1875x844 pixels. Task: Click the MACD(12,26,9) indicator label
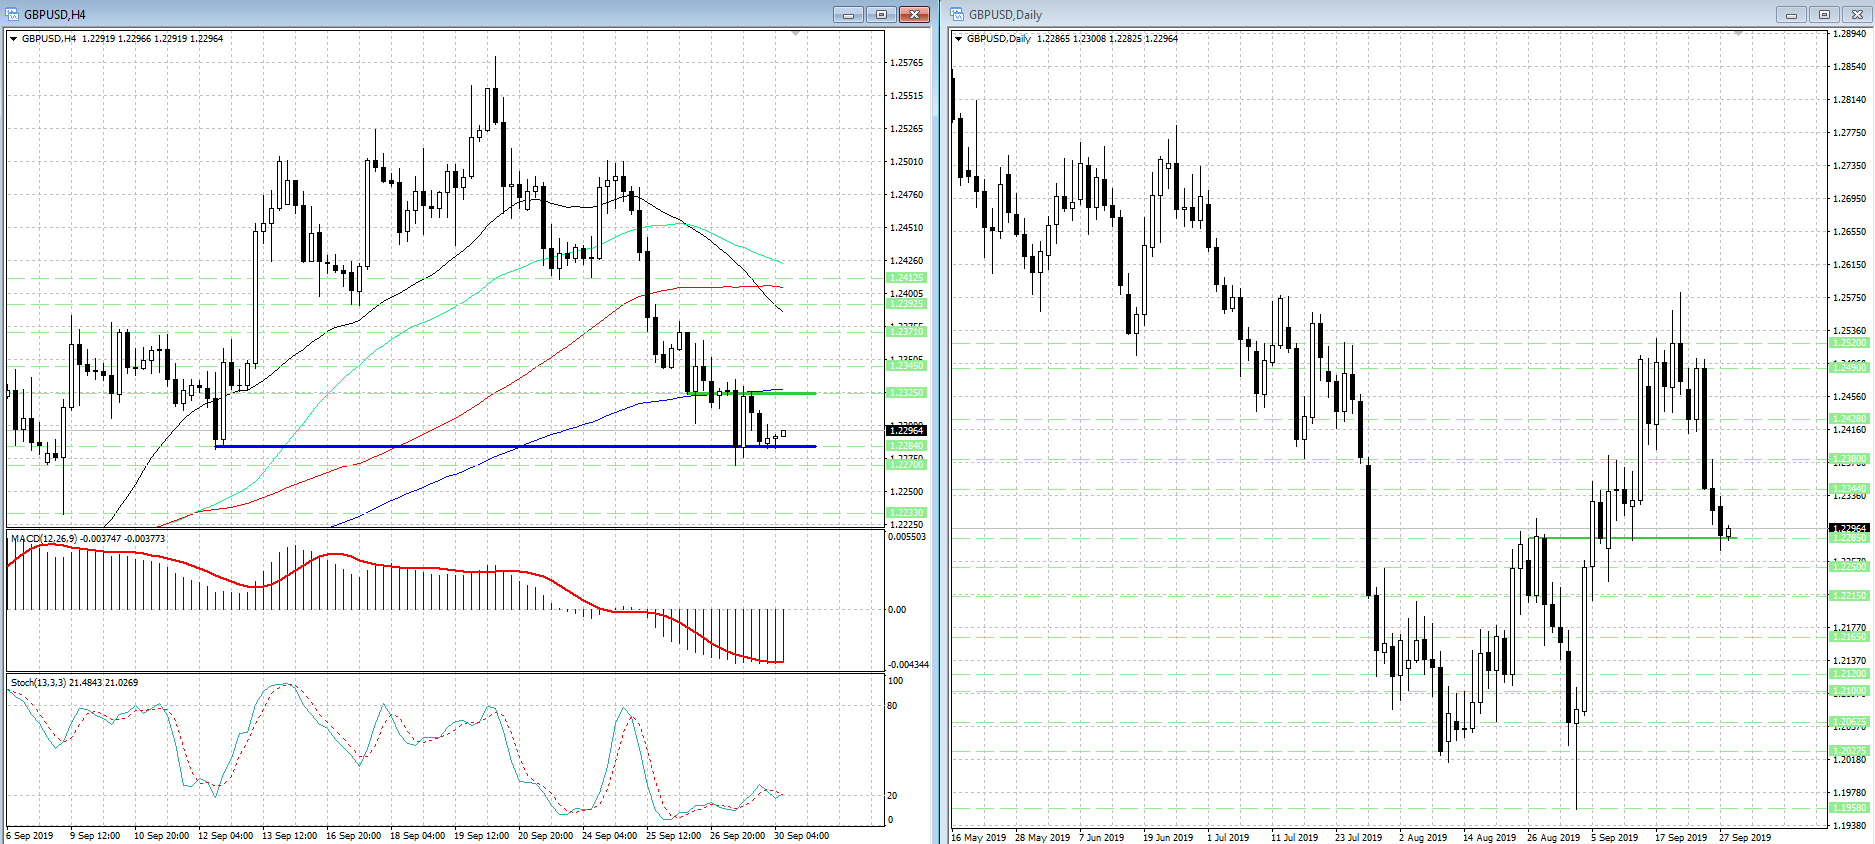tap(88, 539)
